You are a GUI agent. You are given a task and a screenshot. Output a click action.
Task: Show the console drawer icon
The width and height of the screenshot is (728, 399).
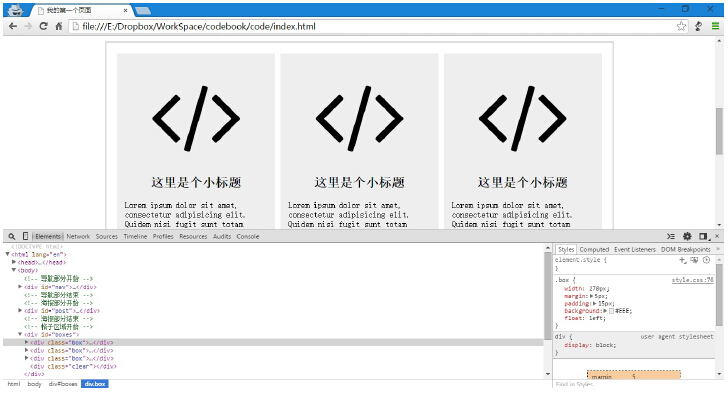coord(671,236)
